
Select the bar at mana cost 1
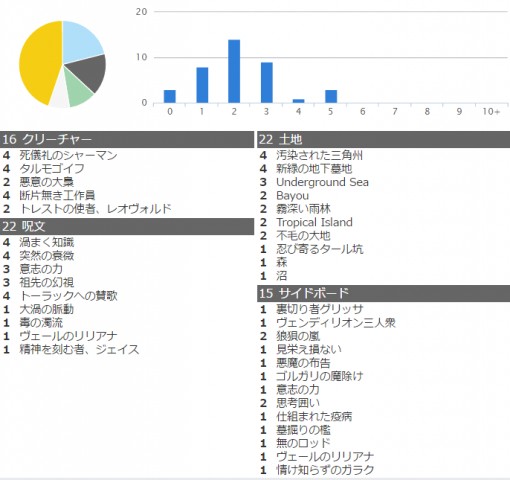point(202,85)
